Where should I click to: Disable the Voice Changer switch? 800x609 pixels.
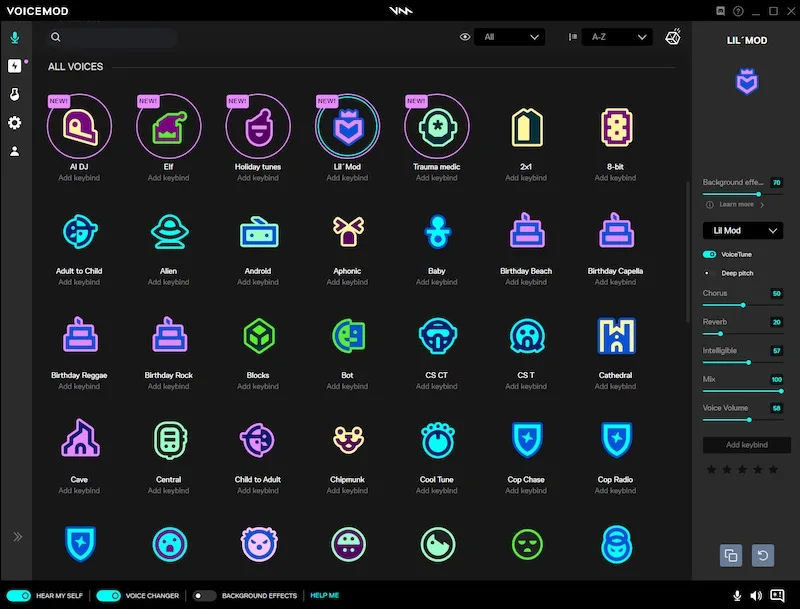109,595
